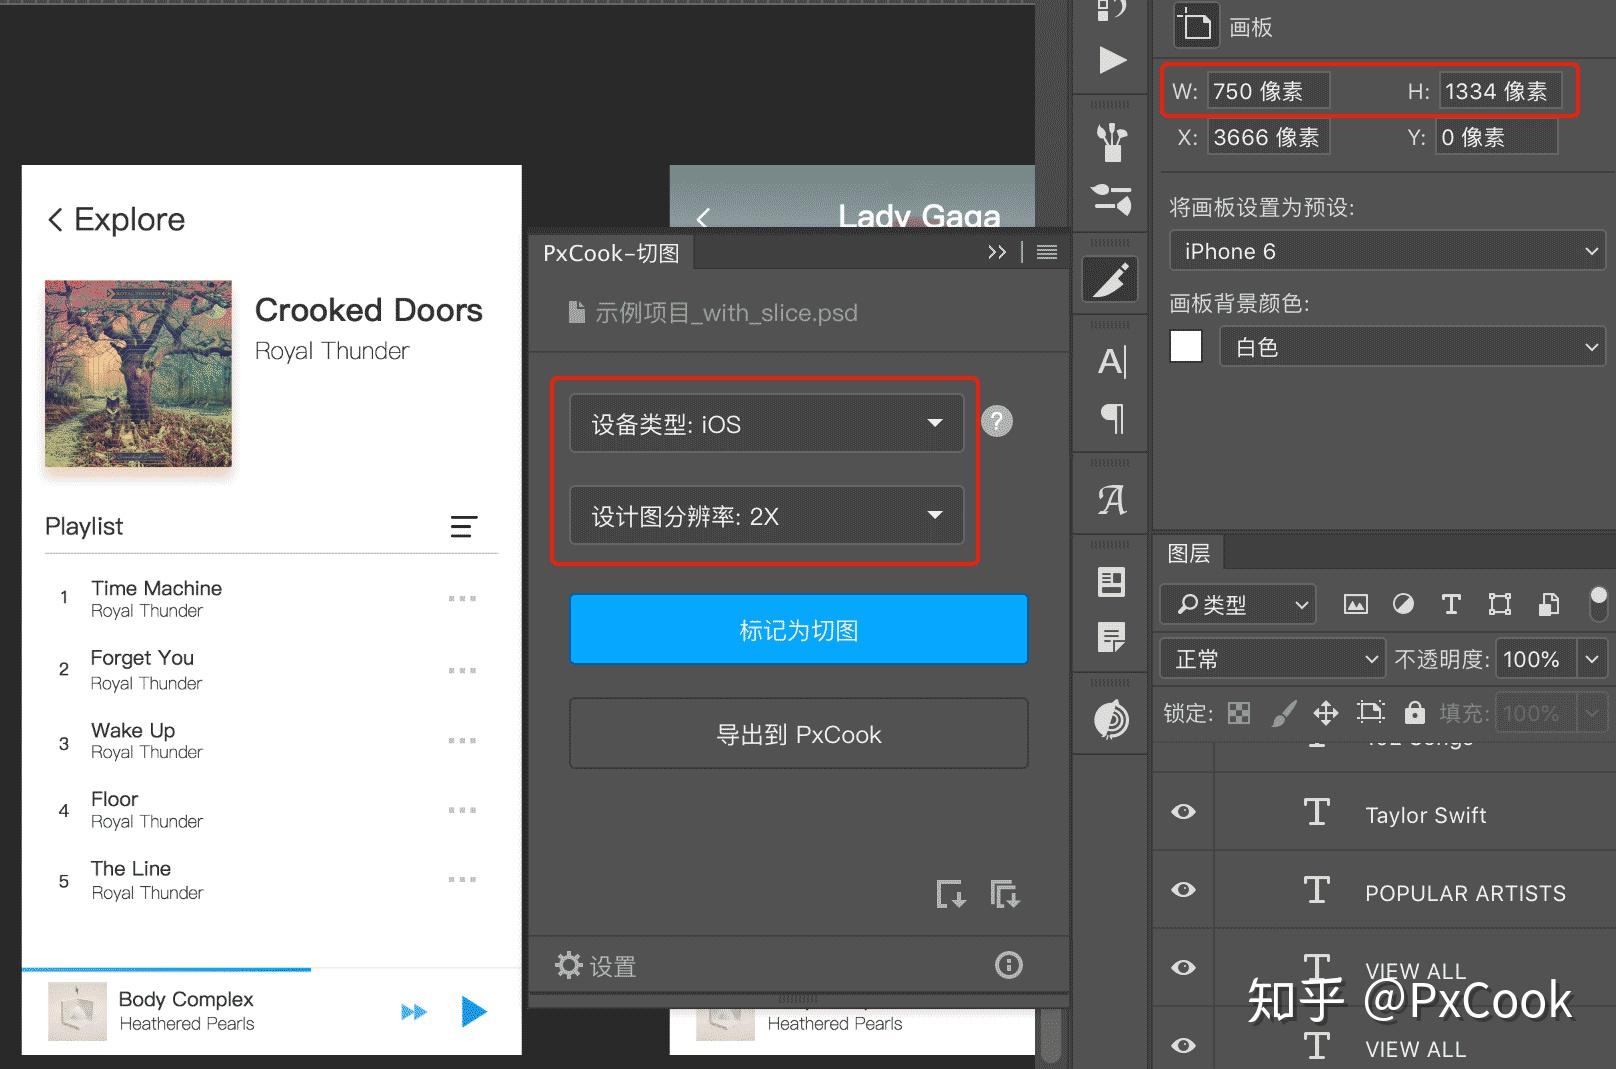This screenshot has height=1069, width=1616.
Task: Open the 设计图分辨率 2X resolution dropdown
Action: pyautogui.click(x=766, y=516)
